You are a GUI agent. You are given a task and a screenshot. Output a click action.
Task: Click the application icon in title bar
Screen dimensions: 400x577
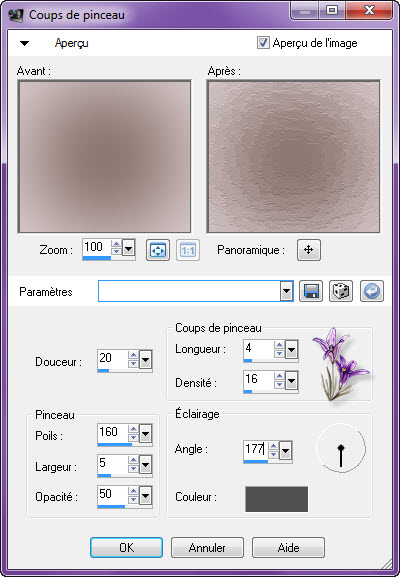15,15
